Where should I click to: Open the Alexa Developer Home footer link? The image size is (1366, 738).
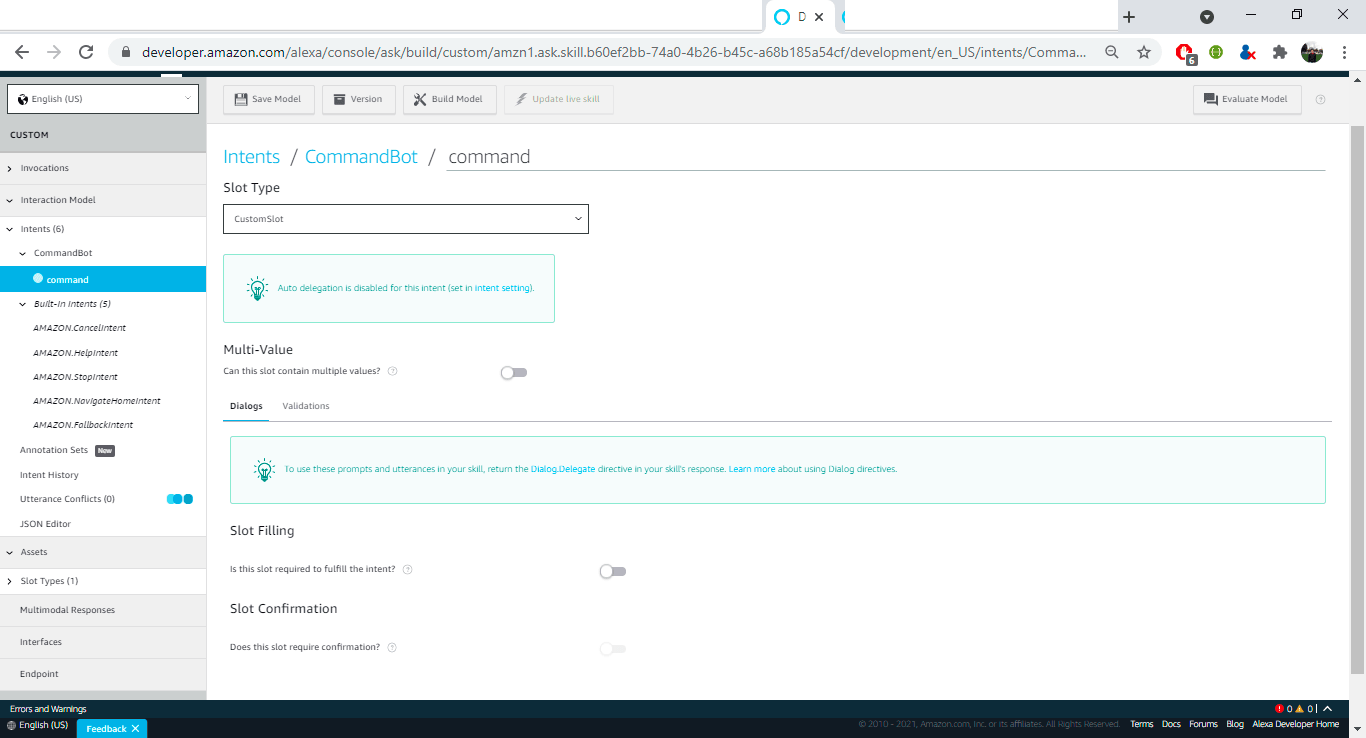pos(1296,724)
